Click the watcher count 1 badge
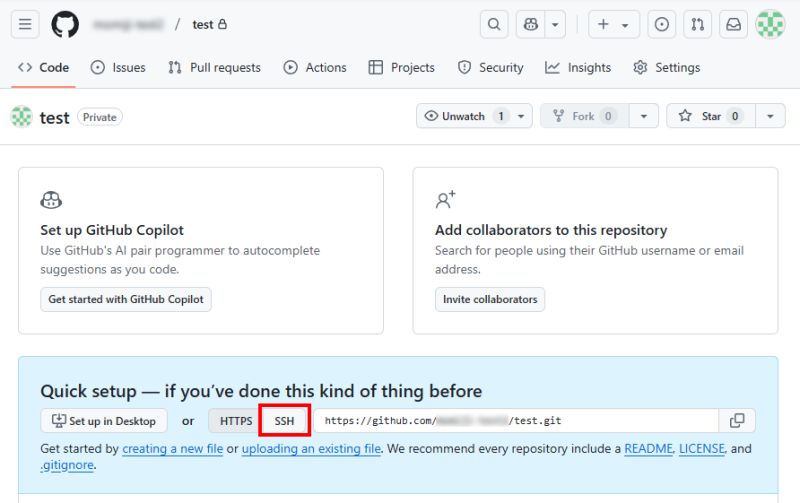 click(x=501, y=116)
